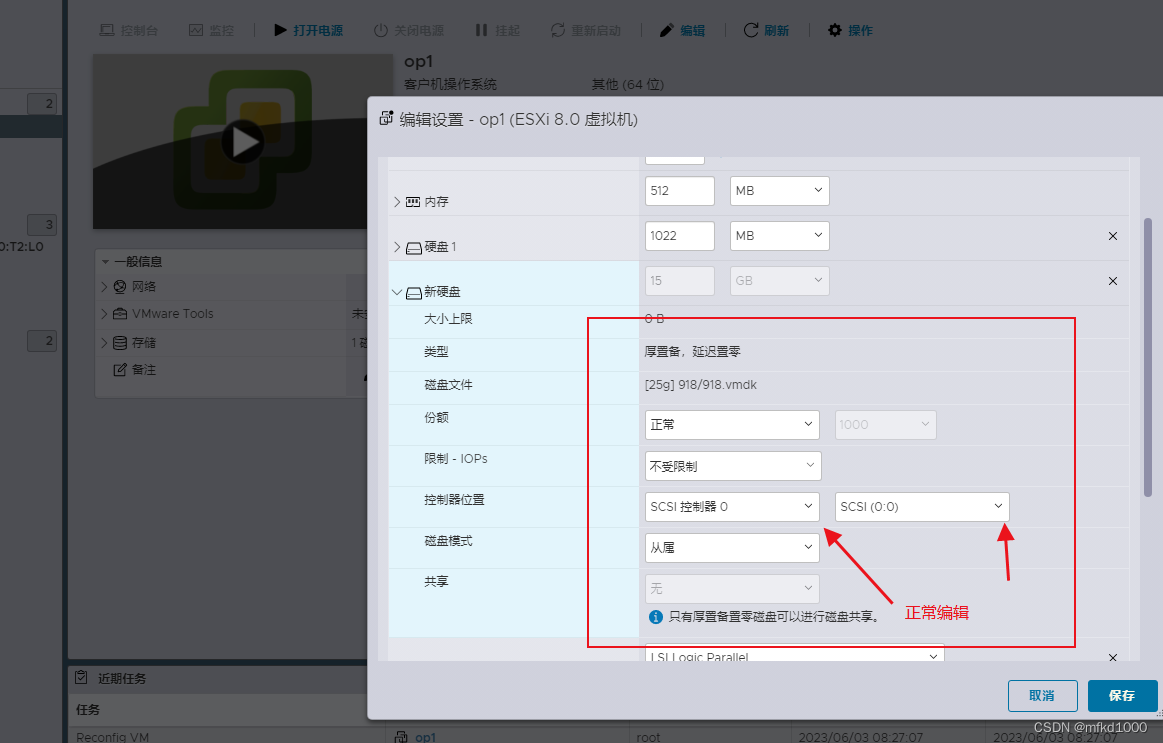Click the 硬盘 1 disk icon

(414, 248)
